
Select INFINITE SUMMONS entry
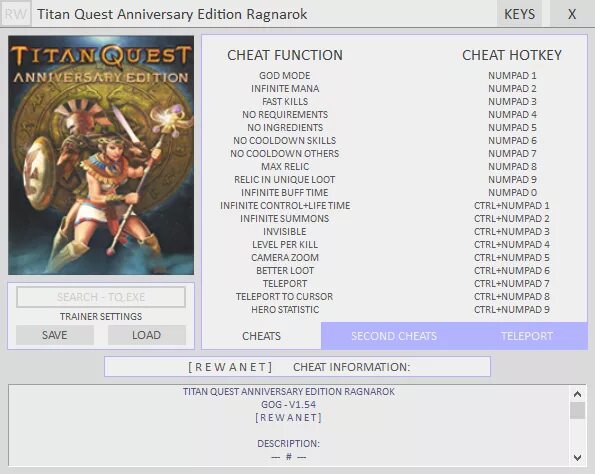[x=285, y=218]
